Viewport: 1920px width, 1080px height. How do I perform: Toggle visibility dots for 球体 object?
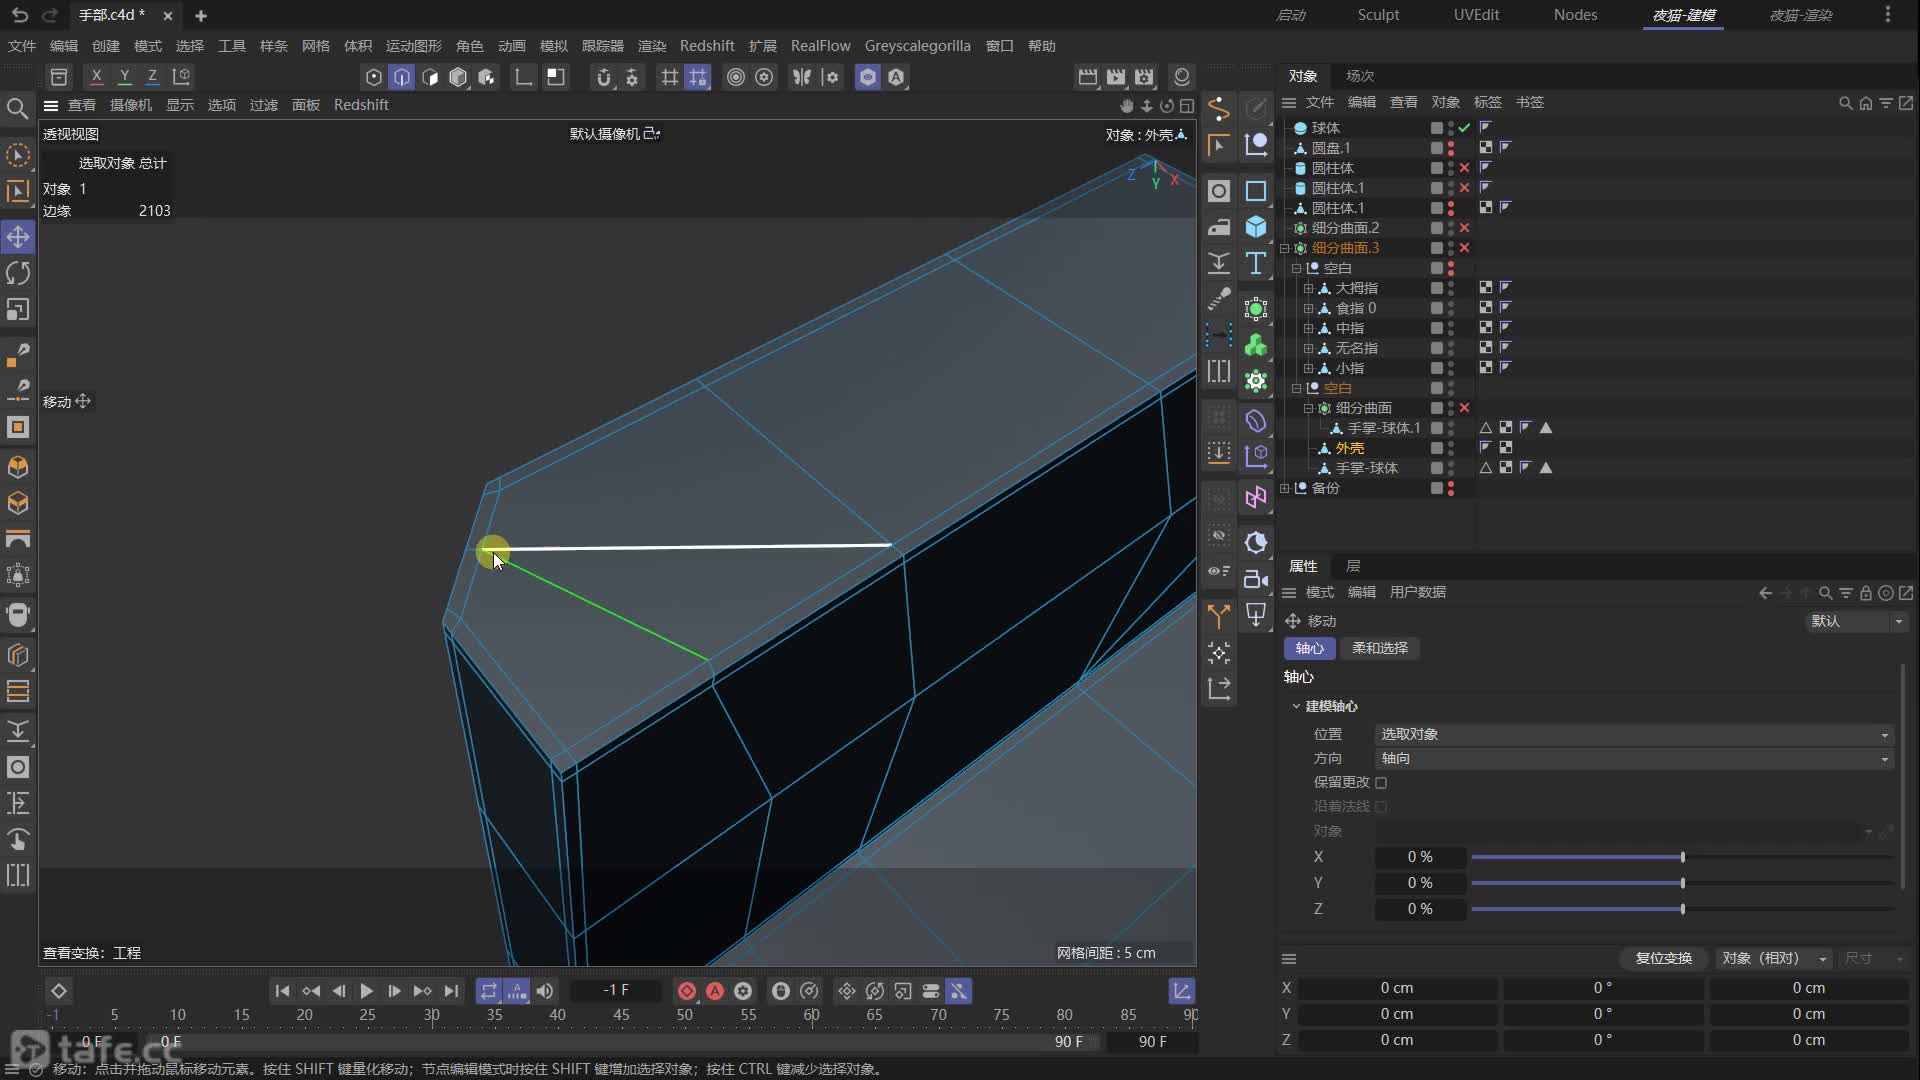pyautogui.click(x=1451, y=128)
